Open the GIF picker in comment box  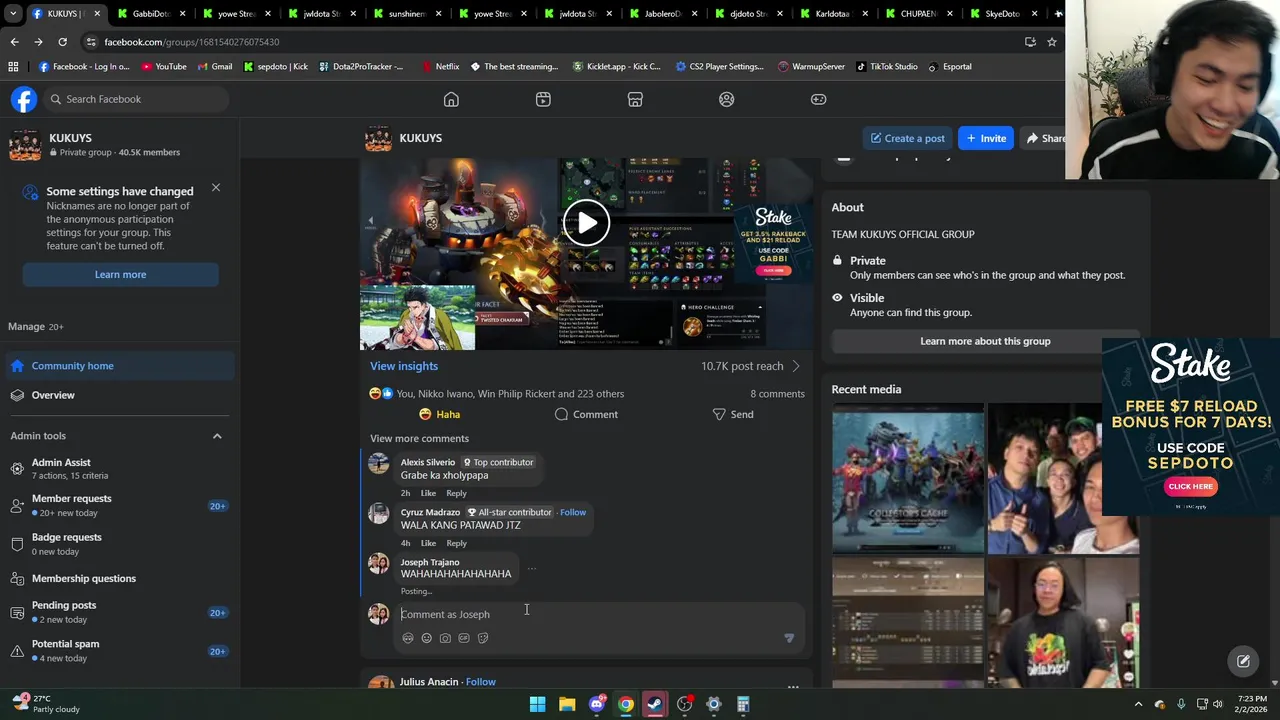[x=464, y=638]
